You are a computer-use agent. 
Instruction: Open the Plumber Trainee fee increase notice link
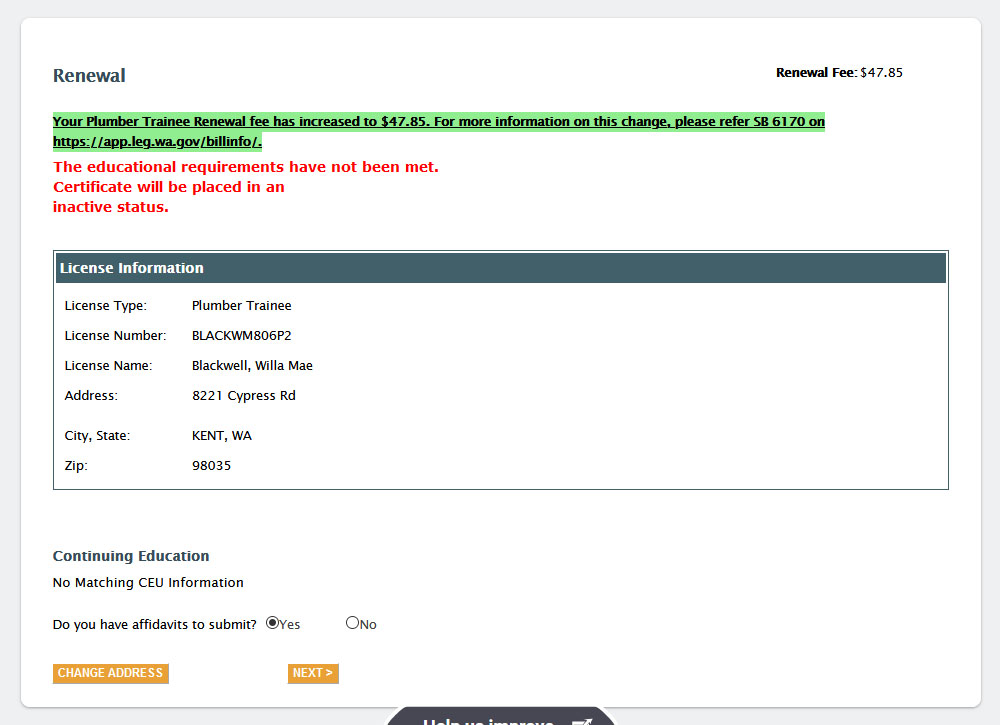tap(439, 131)
